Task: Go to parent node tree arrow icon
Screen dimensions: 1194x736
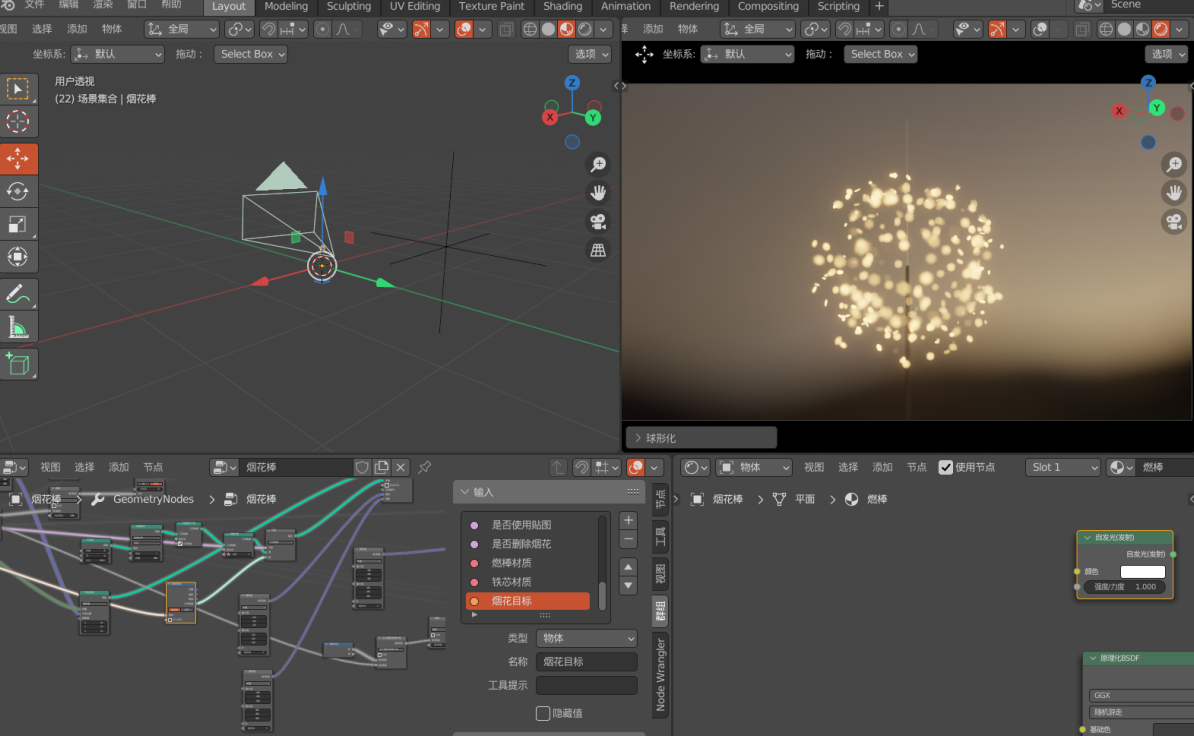Action: click(557, 467)
